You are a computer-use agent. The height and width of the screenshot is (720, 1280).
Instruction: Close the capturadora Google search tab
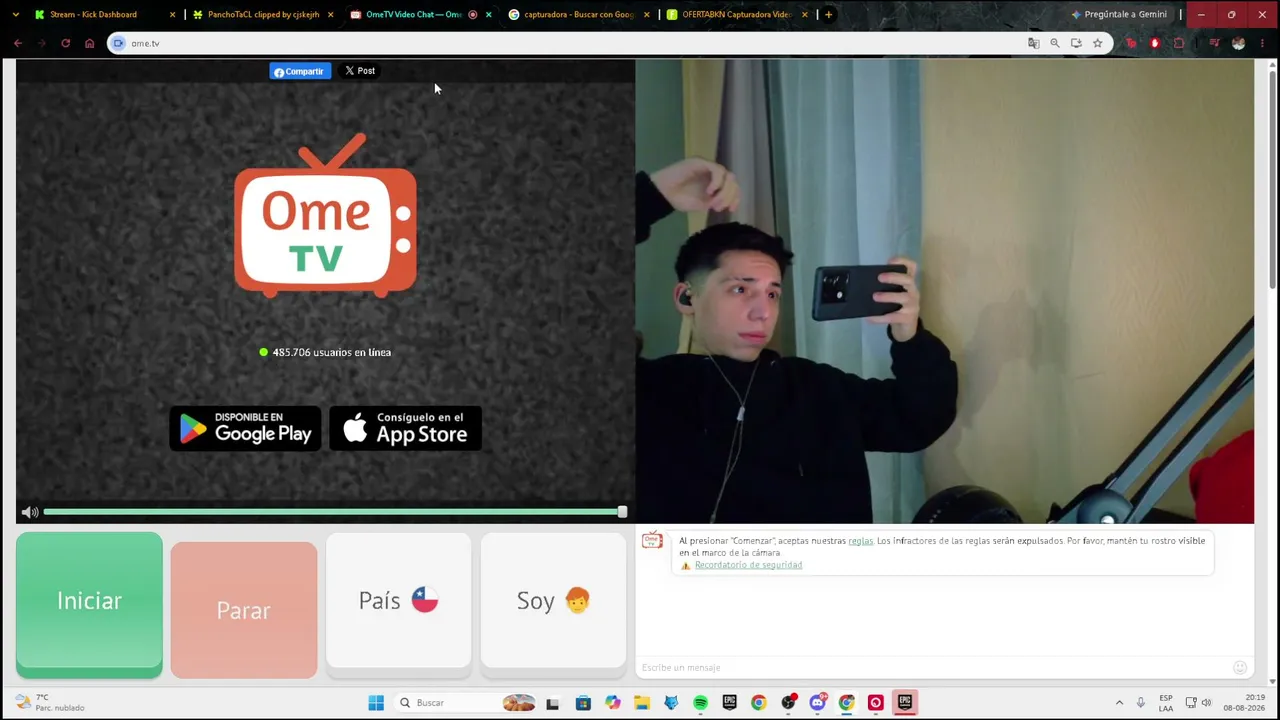[x=646, y=15]
